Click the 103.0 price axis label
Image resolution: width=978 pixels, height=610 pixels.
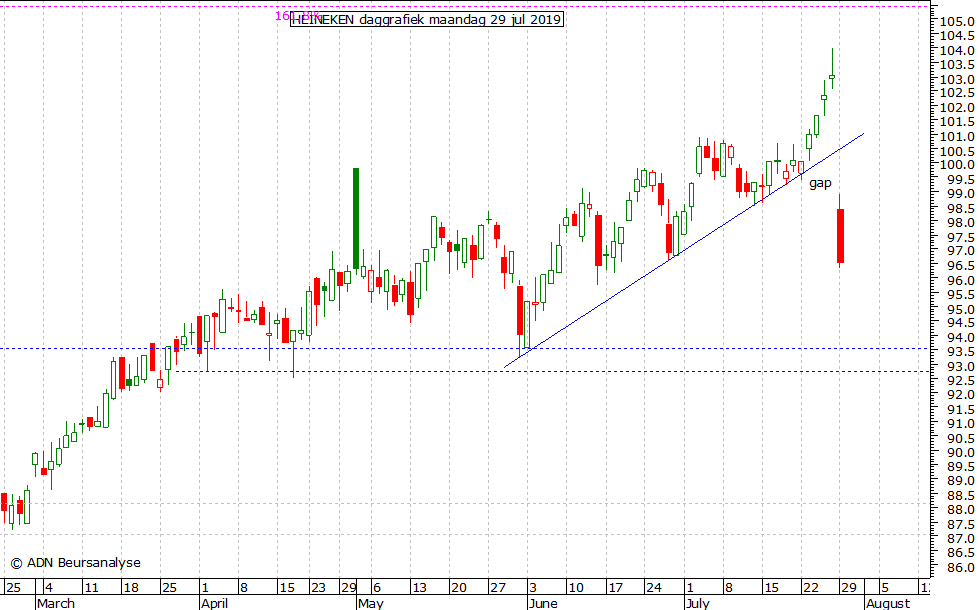tap(957, 79)
